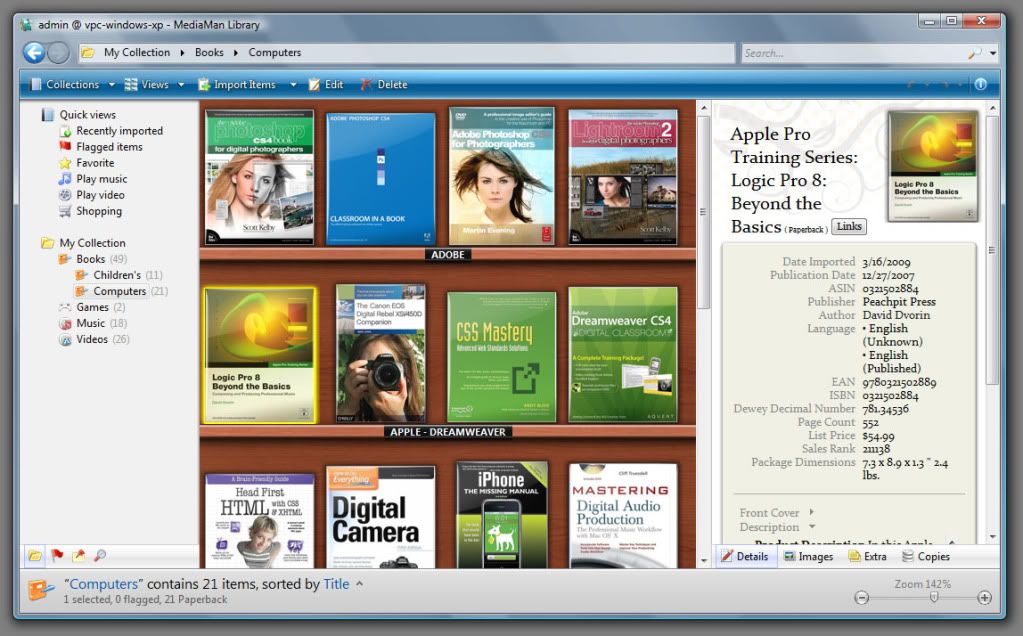Click the magnifier icon in sidebar footer
Image resolution: width=1023 pixels, height=636 pixels.
pyautogui.click(x=100, y=556)
